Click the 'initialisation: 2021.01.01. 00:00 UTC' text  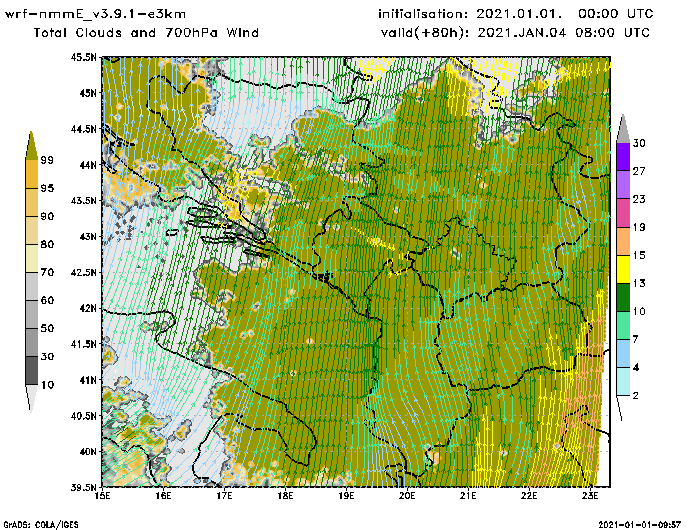(516, 14)
